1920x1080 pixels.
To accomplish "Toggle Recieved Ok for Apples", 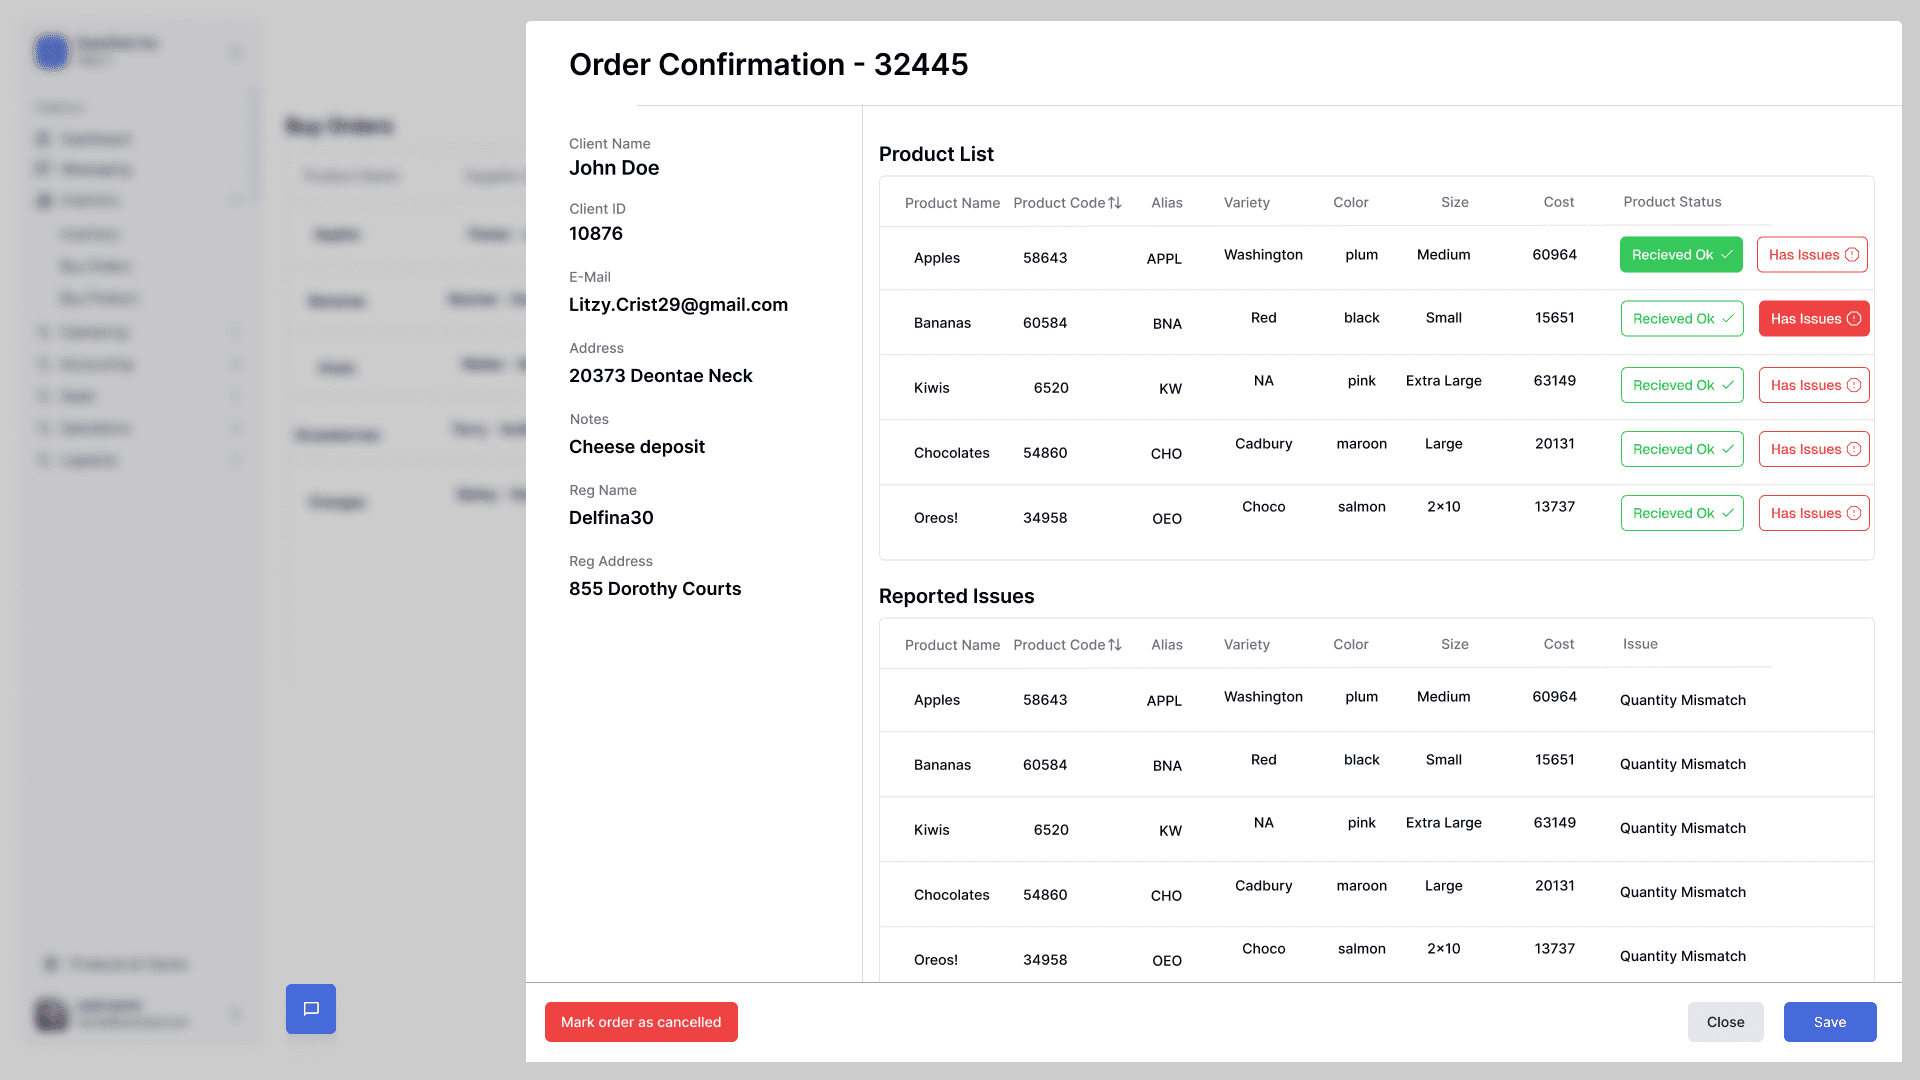I will (x=1681, y=255).
